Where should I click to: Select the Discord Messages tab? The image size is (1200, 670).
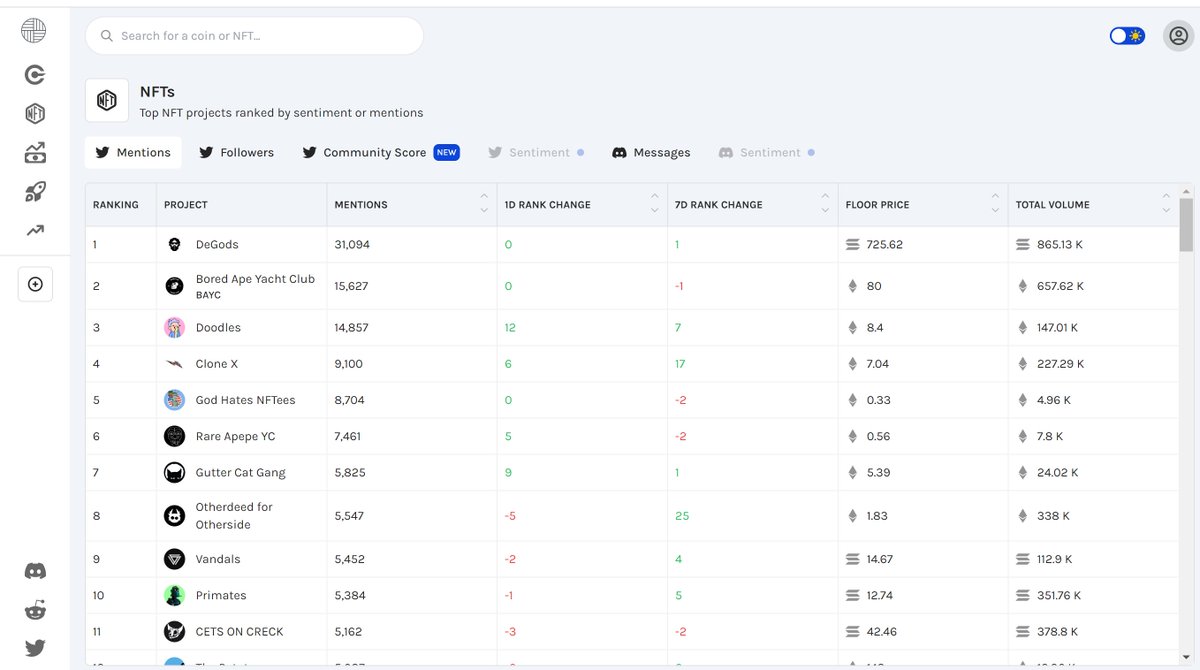pos(651,153)
